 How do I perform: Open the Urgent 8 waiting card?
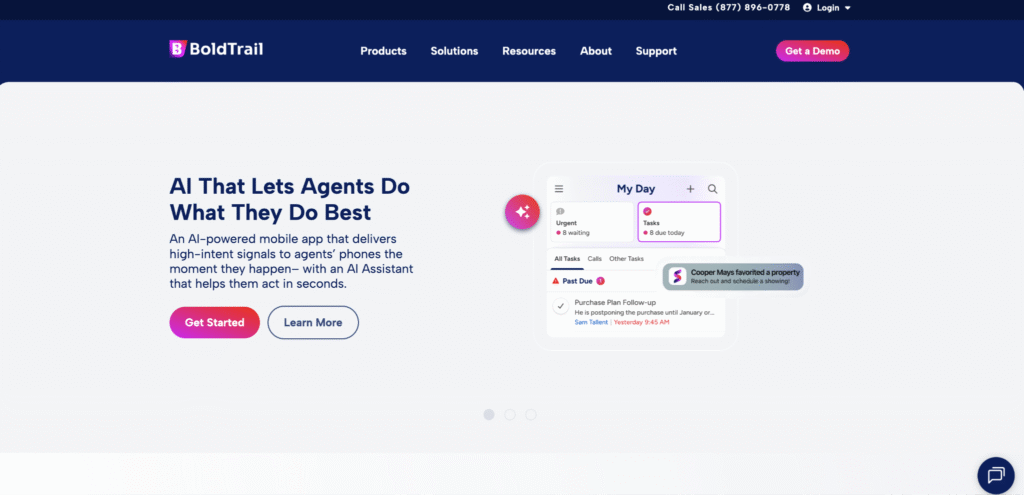[x=592, y=222]
